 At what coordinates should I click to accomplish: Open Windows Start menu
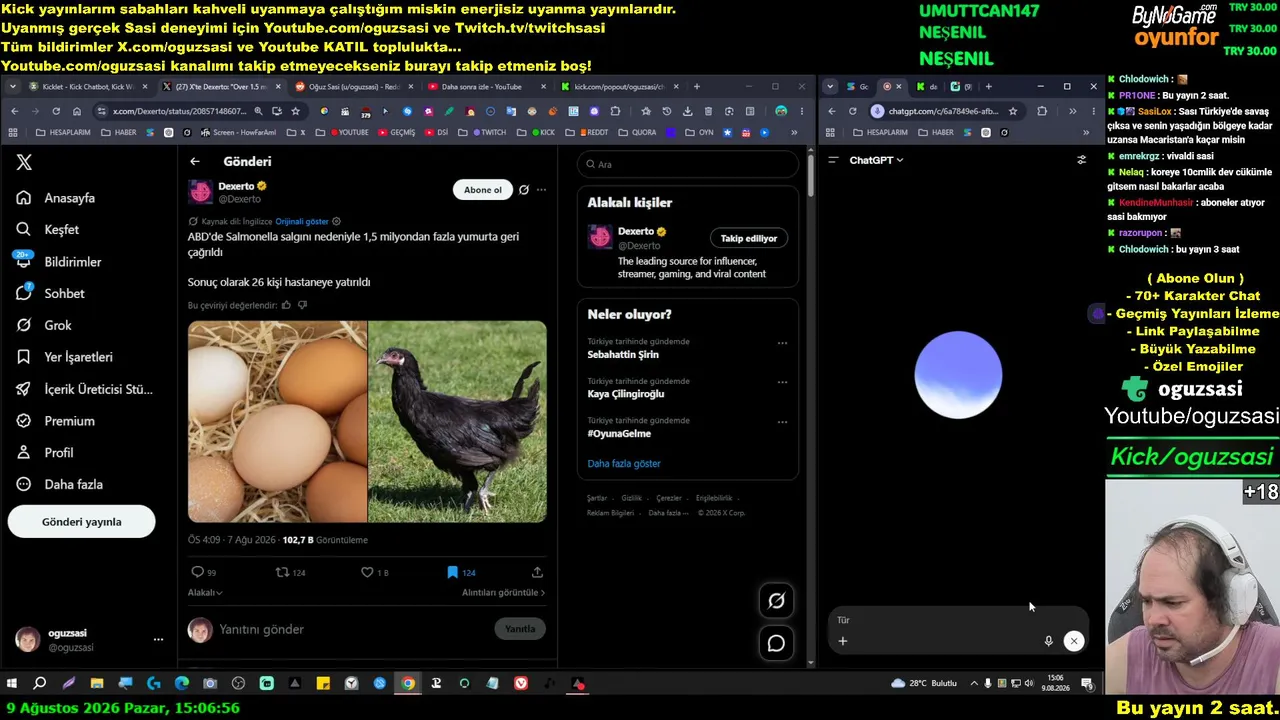(x=12, y=684)
